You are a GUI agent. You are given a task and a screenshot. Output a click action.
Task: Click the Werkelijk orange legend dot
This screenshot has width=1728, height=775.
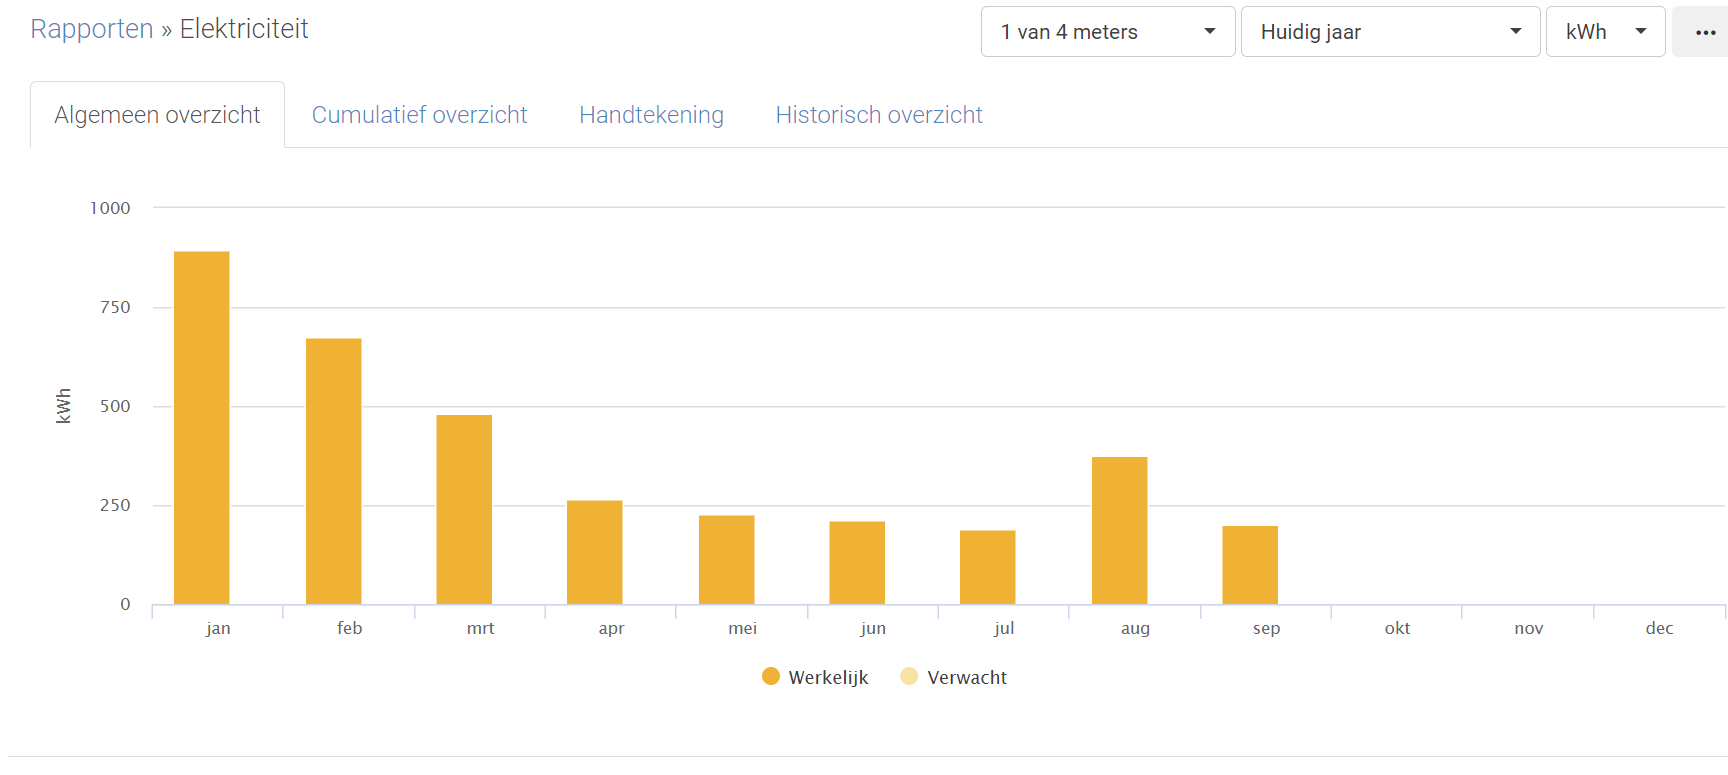[770, 676]
